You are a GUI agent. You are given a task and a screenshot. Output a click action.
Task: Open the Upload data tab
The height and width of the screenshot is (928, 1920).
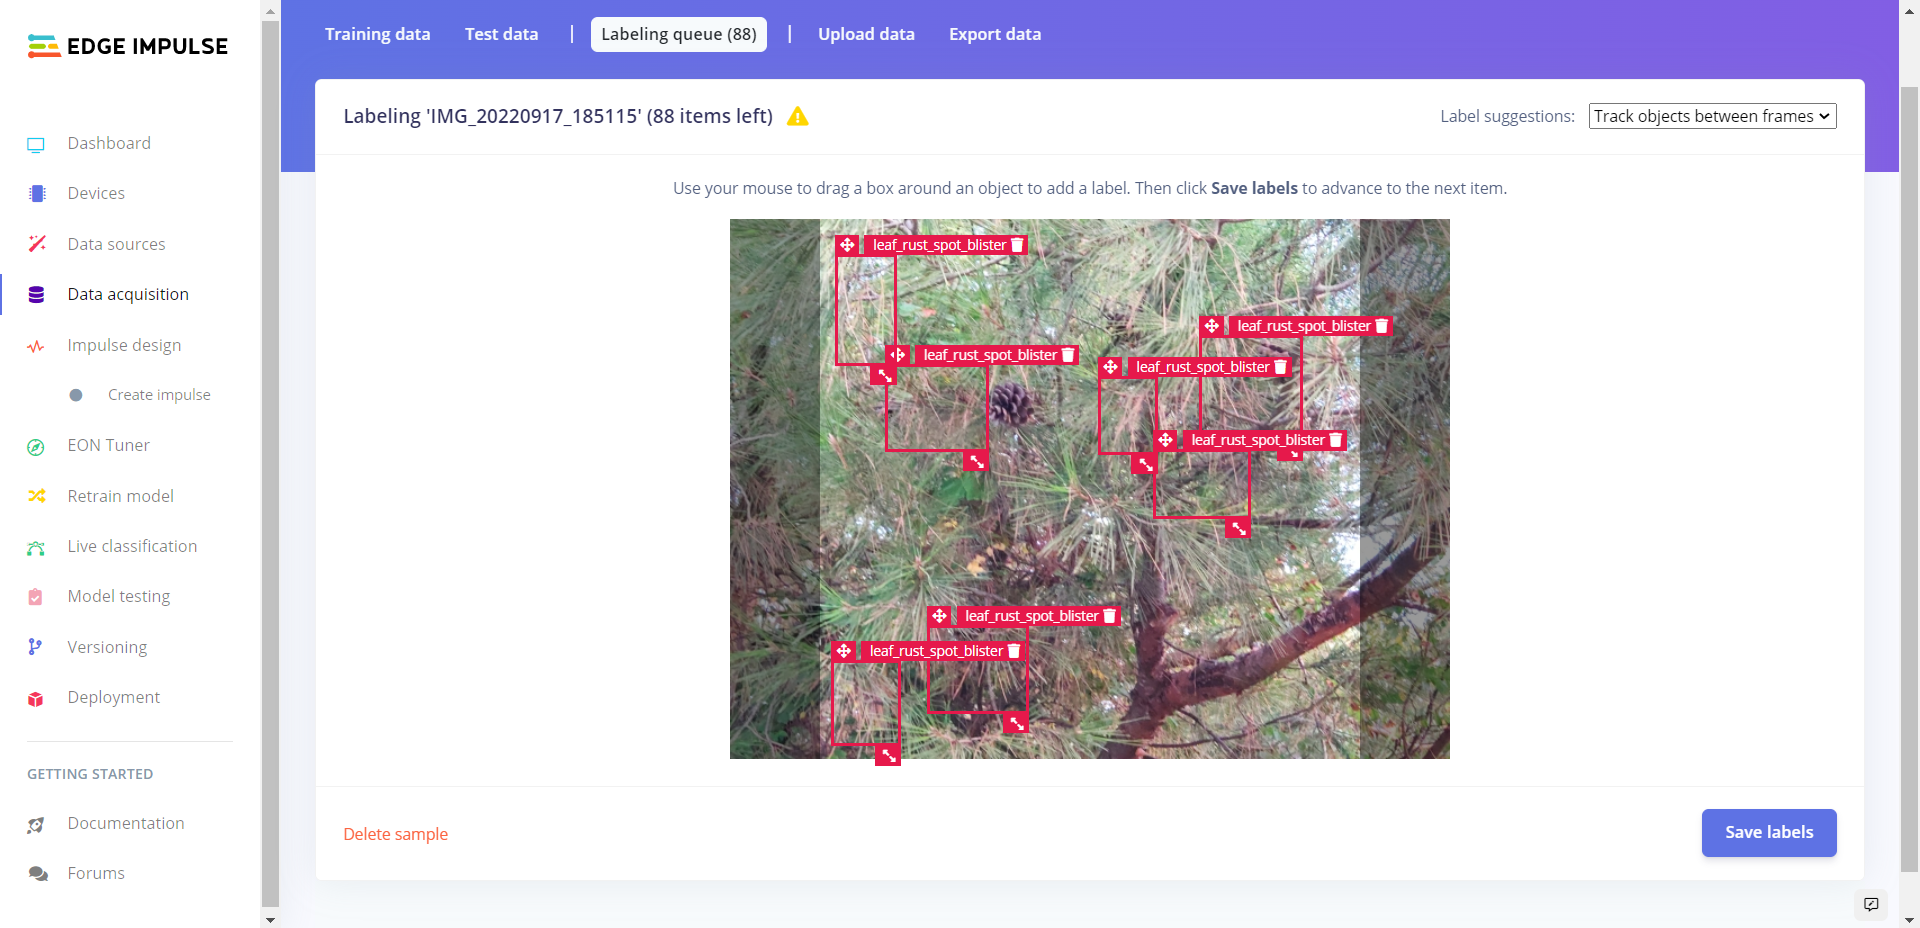pos(866,34)
